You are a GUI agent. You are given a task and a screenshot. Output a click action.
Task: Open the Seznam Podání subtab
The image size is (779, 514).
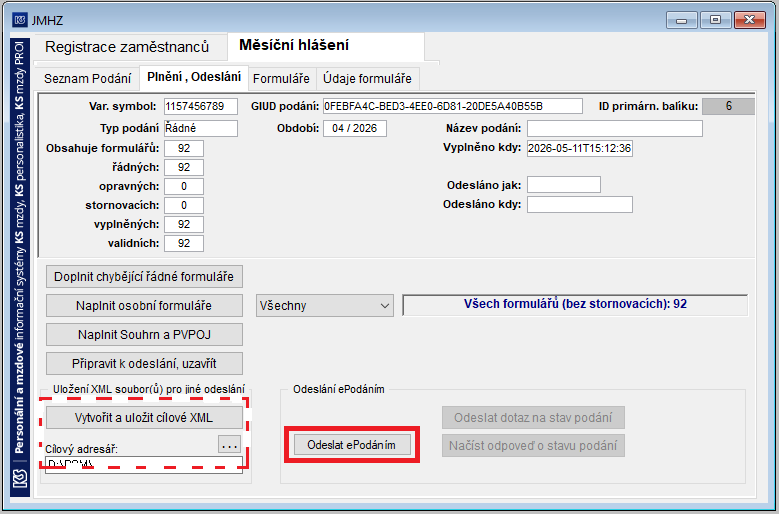87,79
